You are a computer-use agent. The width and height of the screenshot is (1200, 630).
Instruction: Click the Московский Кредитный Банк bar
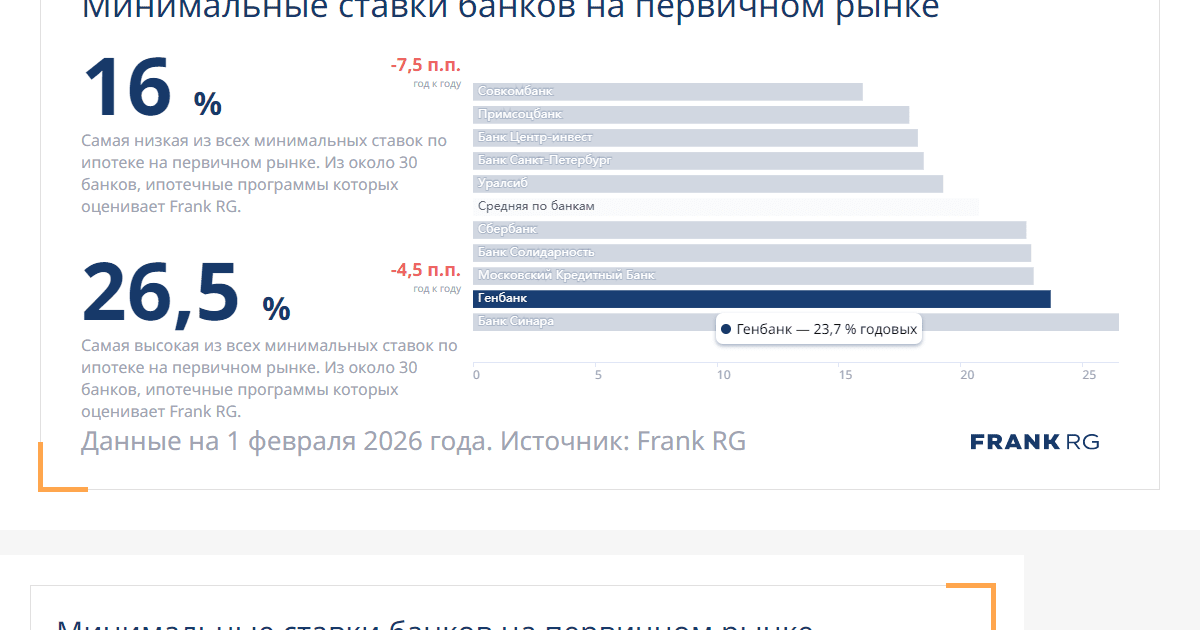click(x=753, y=276)
